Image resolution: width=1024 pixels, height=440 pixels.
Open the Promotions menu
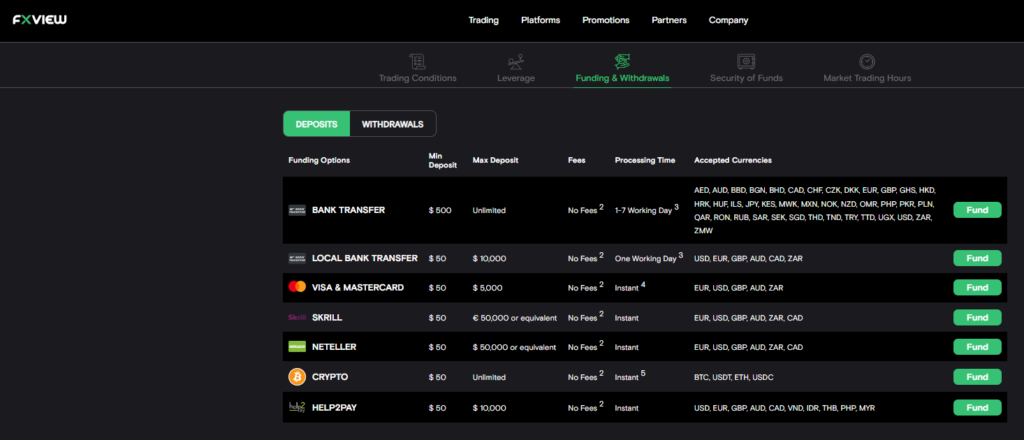click(x=606, y=20)
